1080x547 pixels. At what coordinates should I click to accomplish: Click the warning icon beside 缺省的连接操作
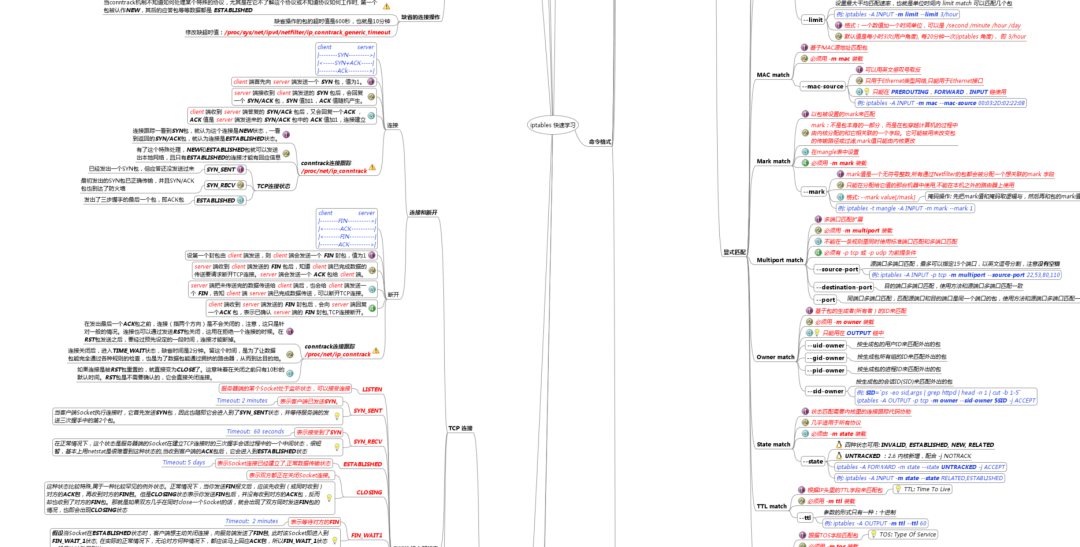coord(386,6)
